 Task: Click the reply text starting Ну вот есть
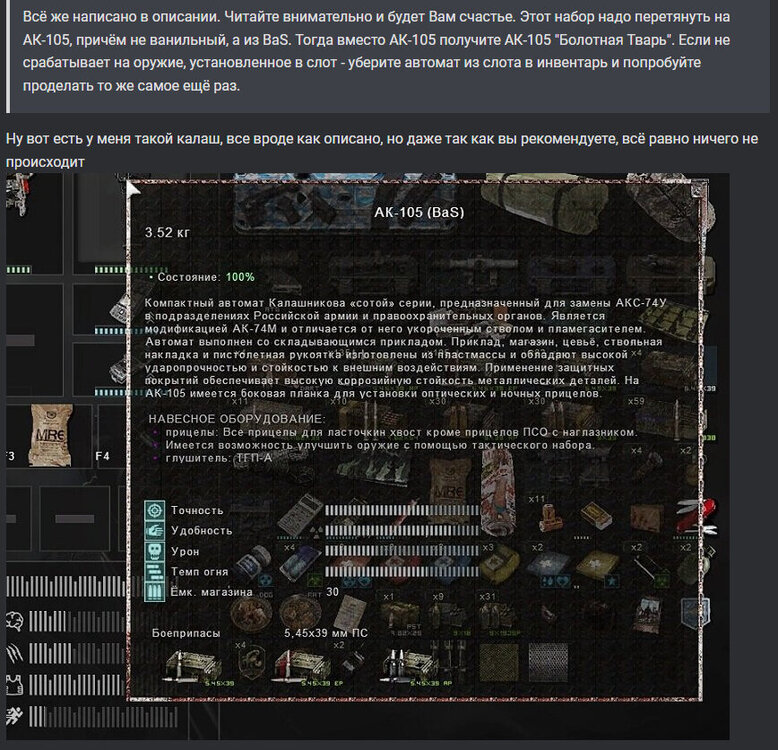(x=382, y=150)
